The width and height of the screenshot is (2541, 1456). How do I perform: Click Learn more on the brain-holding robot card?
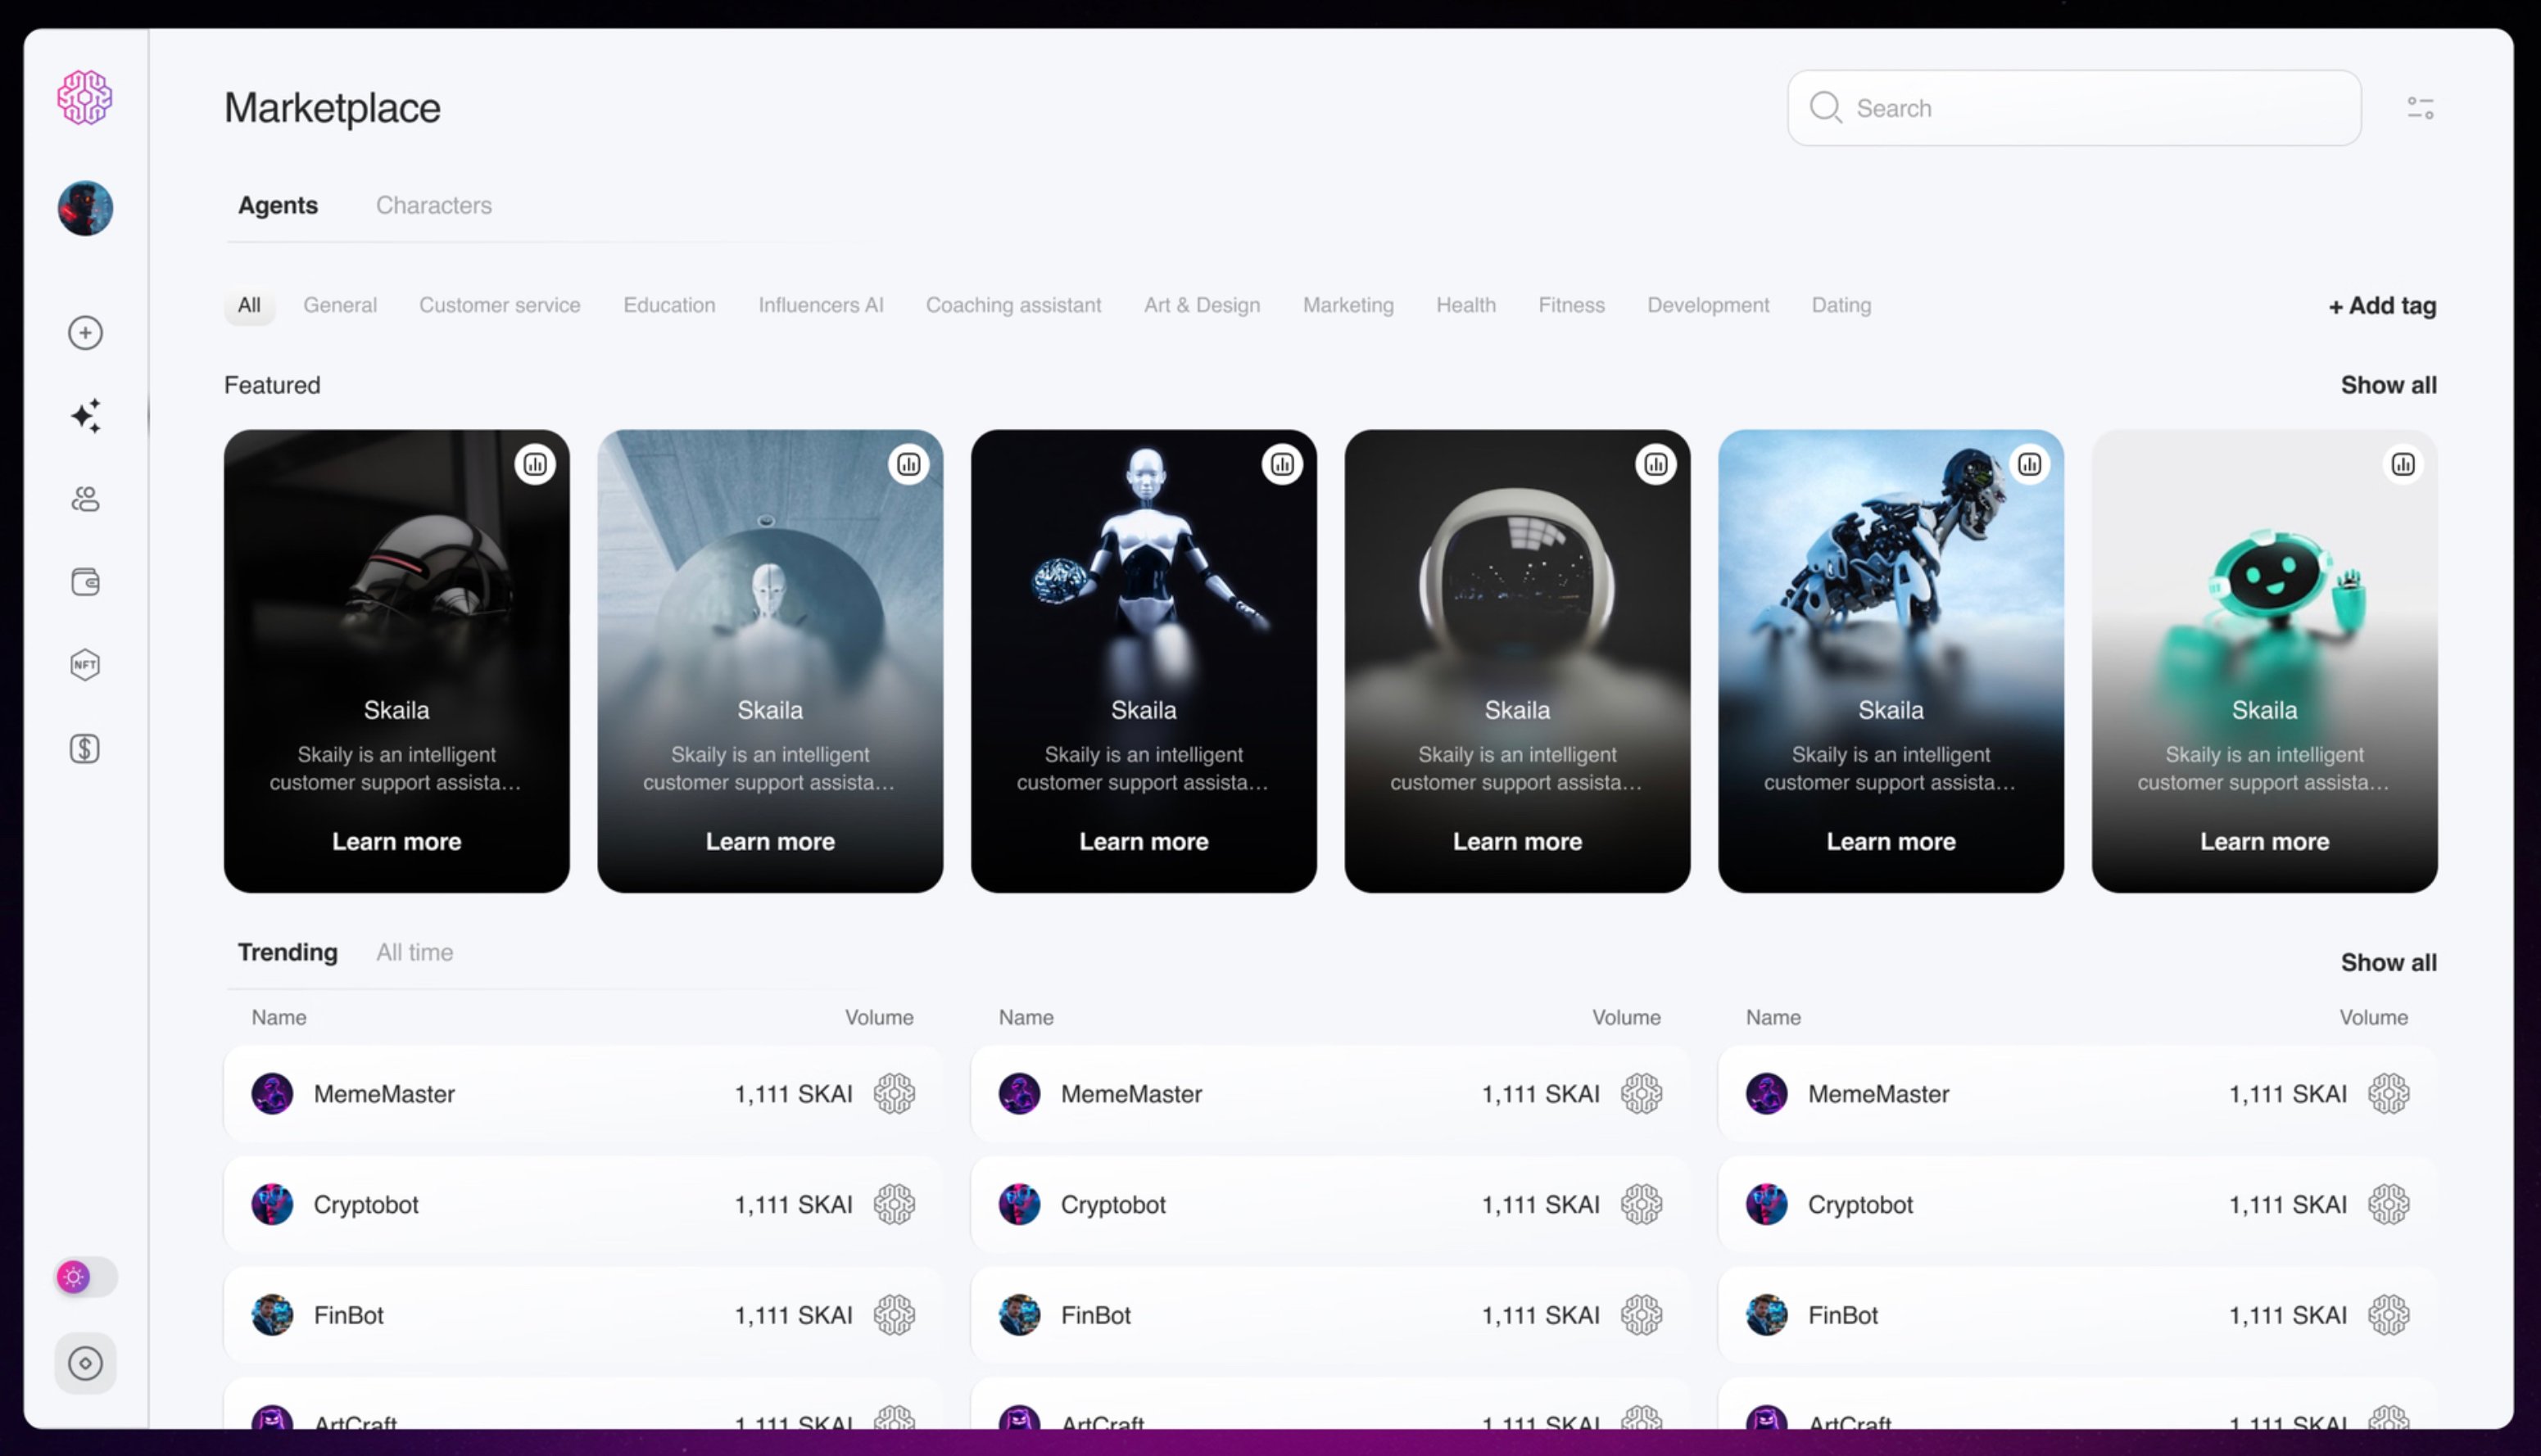pyautogui.click(x=1144, y=842)
